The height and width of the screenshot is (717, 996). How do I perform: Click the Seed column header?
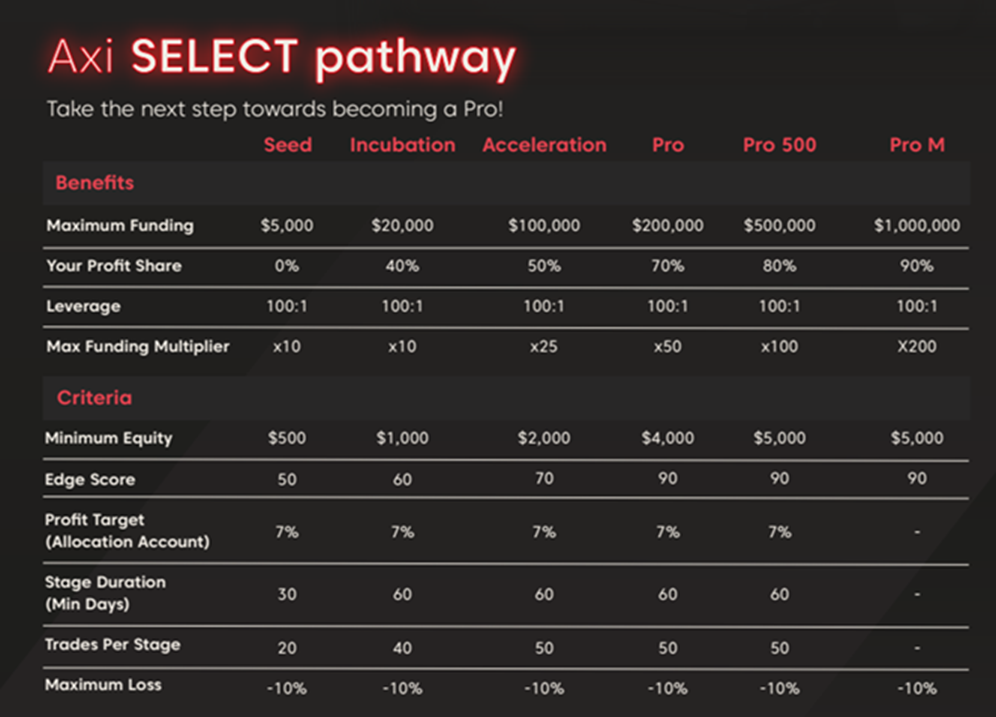coord(287,145)
